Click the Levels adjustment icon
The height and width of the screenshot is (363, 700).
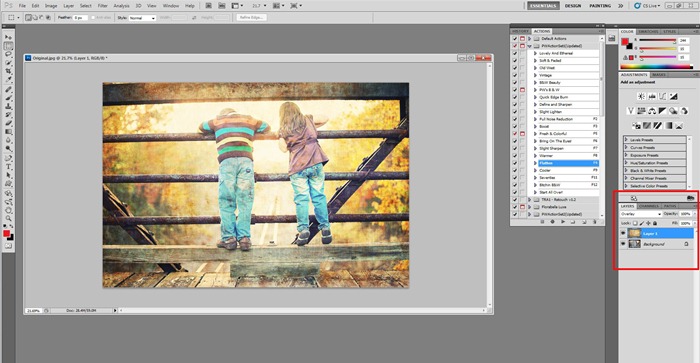tap(652, 96)
